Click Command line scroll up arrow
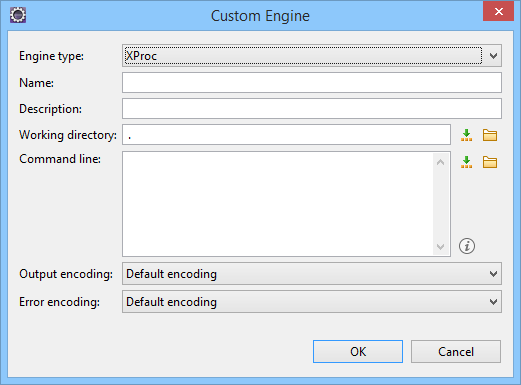Viewport: 521px width, 385px height. [x=440, y=162]
